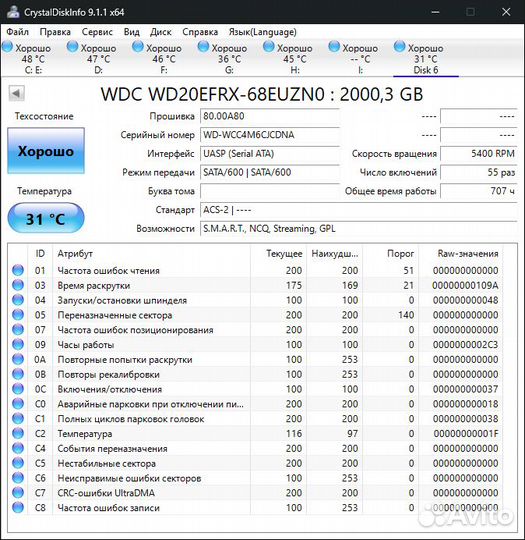
Task: Click raw value 0000000001F
Action: [x=466, y=434]
